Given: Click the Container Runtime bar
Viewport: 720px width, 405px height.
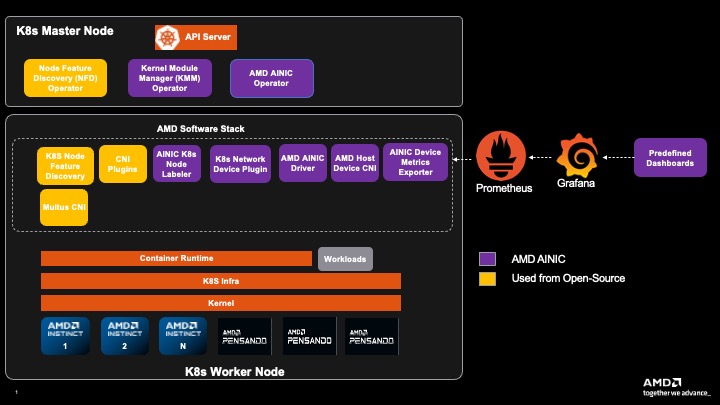Looking at the screenshot, I should 176,259.
